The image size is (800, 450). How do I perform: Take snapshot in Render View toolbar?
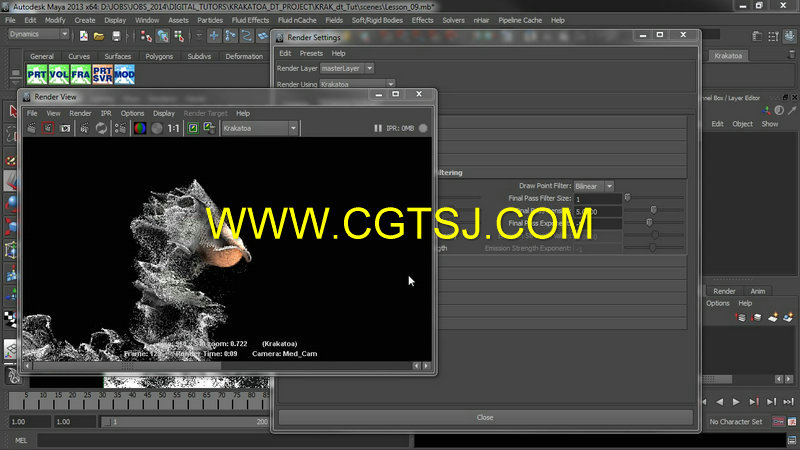(65, 128)
